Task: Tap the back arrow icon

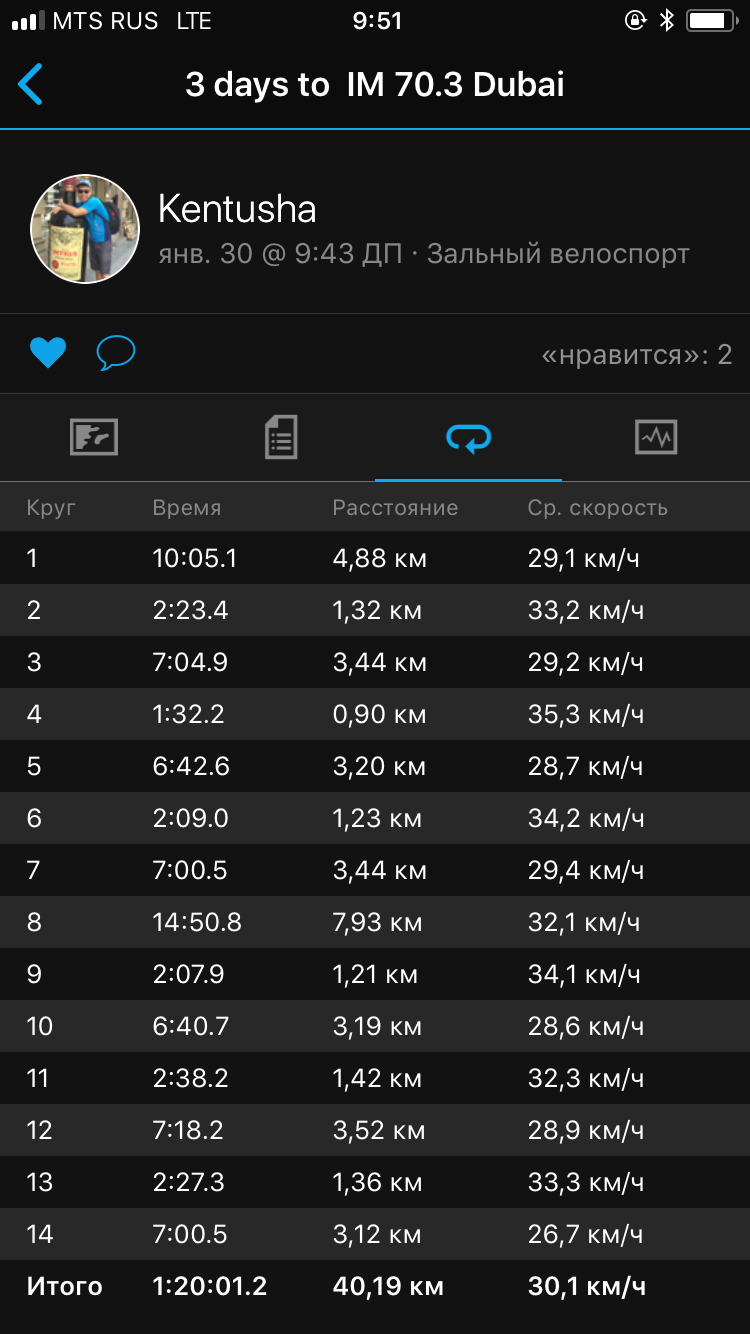Action: [31, 85]
